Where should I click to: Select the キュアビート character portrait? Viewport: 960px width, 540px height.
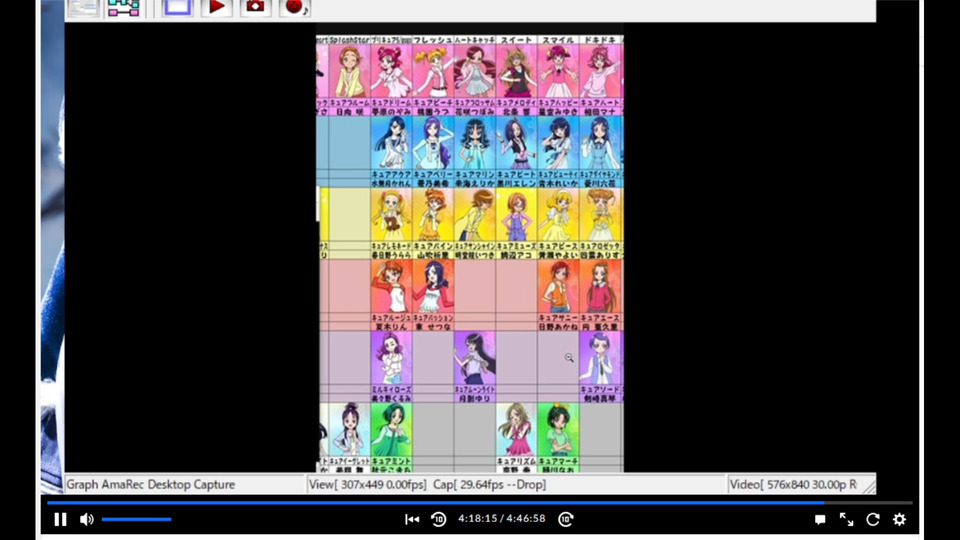pos(517,143)
